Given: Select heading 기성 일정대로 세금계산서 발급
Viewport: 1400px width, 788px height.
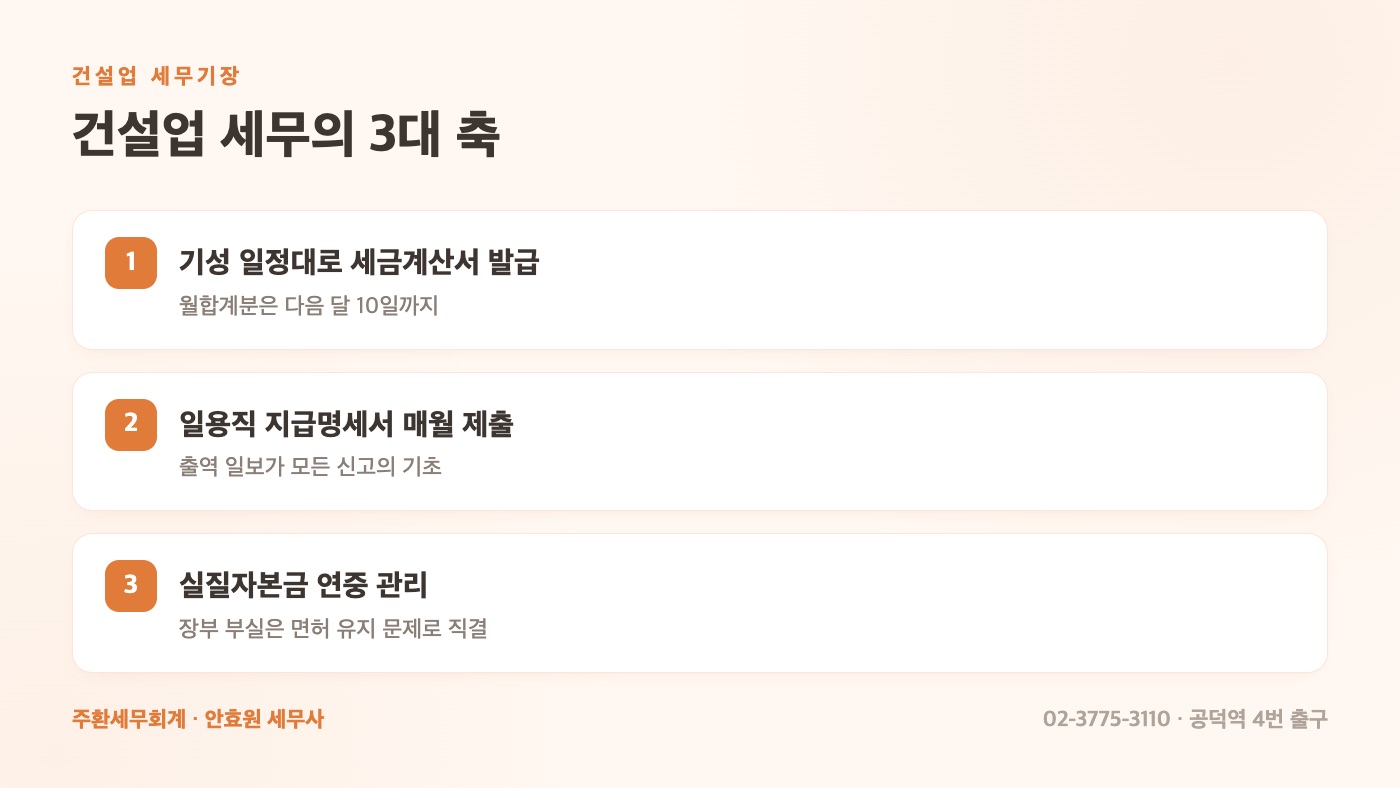Looking at the screenshot, I should [x=359, y=262].
